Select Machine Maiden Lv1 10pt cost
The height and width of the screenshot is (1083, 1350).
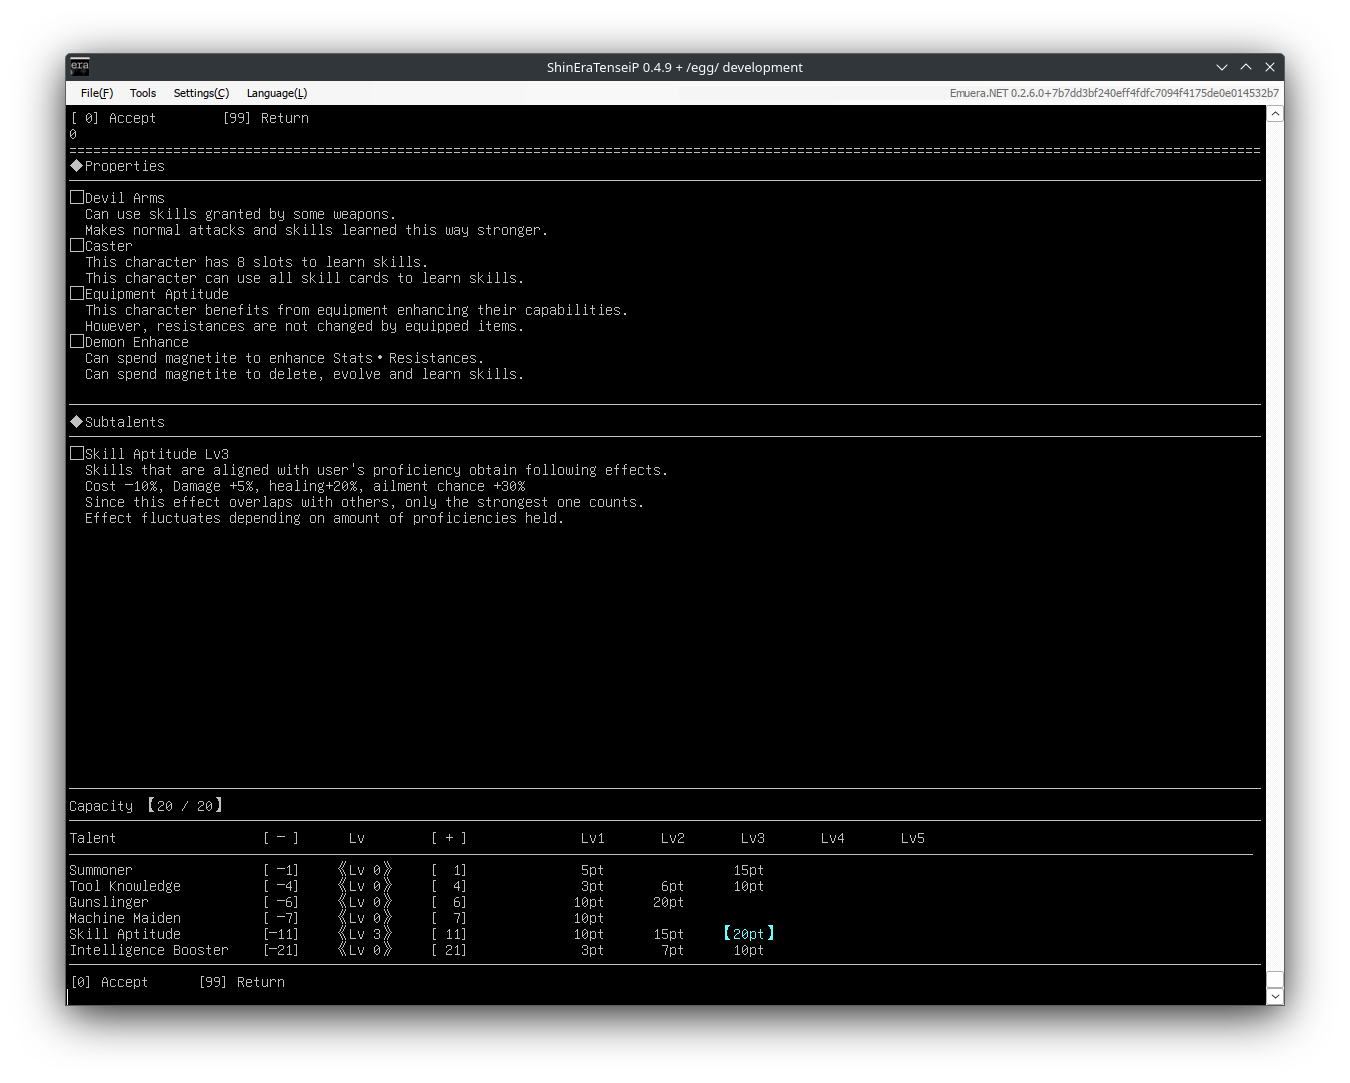[x=589, y=918]
